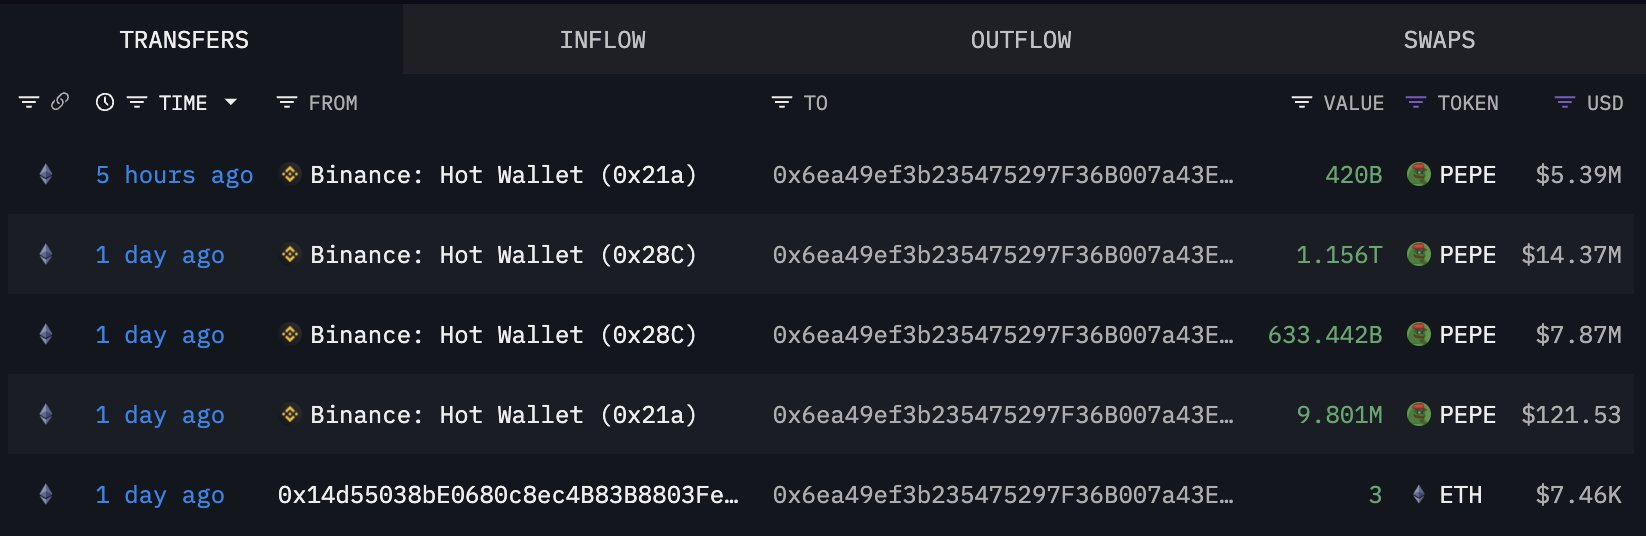This screenshot has width=1646, height=536.
Task: Open Binance: Hot Wallet (0x28C) with 633.442B
Action: point(503,335)
